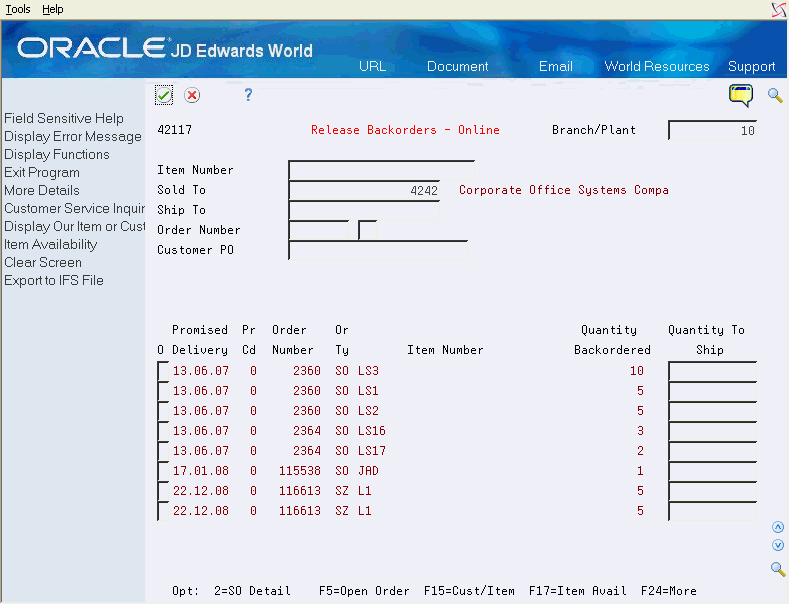Click option field for LS16 row
Viewport: 789px width, 604px height.
coord(163,431)
